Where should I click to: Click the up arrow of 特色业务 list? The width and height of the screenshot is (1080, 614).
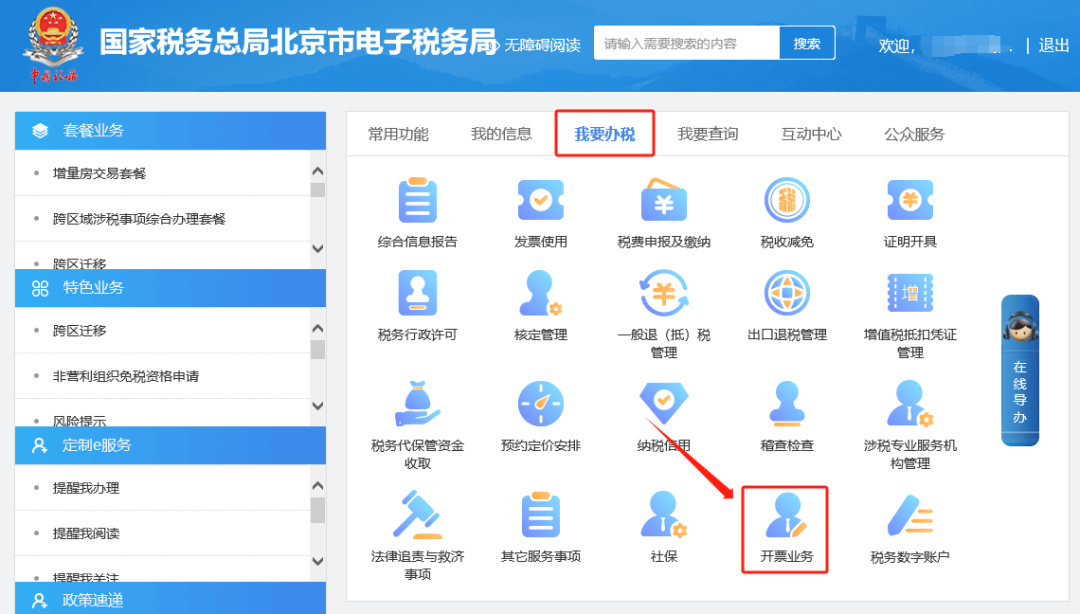tap(318, 328)
